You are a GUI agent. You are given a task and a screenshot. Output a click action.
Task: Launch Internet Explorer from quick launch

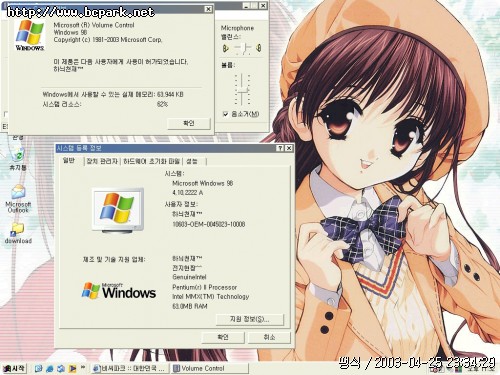(x=50, y=368)
